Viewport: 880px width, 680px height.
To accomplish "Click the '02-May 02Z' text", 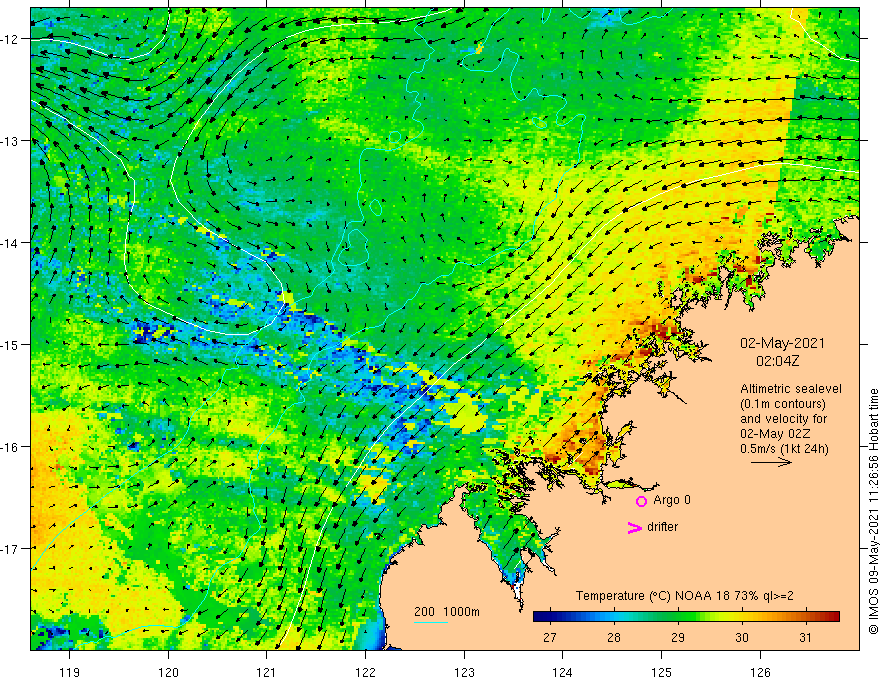I will coord(774,434).
